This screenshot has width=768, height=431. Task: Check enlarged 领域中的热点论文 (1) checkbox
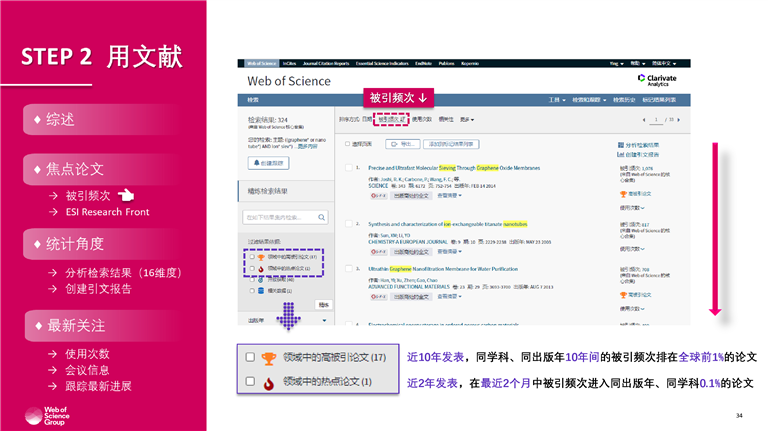pyautogui.click(x=250, y=381)
